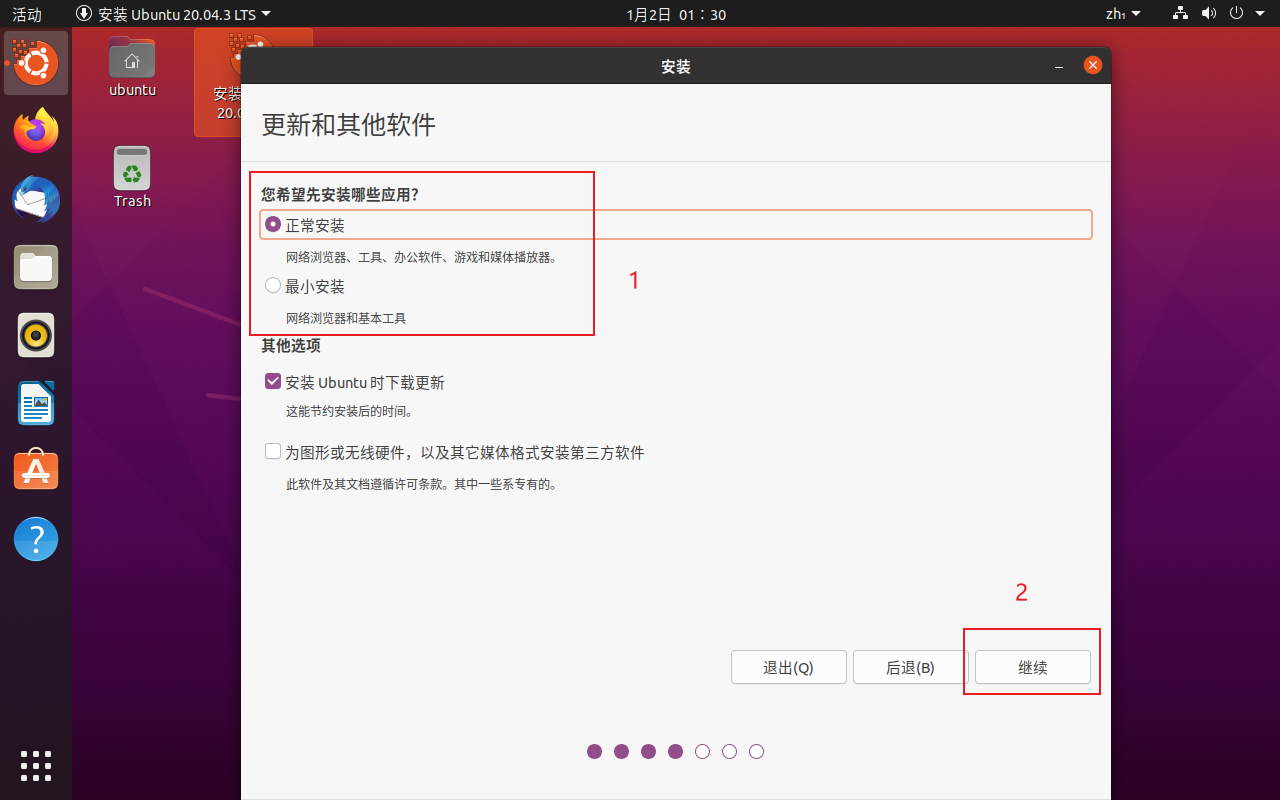
Task: Click the 这能节约安装后的时间 description
Action: [x=349, y=411]
